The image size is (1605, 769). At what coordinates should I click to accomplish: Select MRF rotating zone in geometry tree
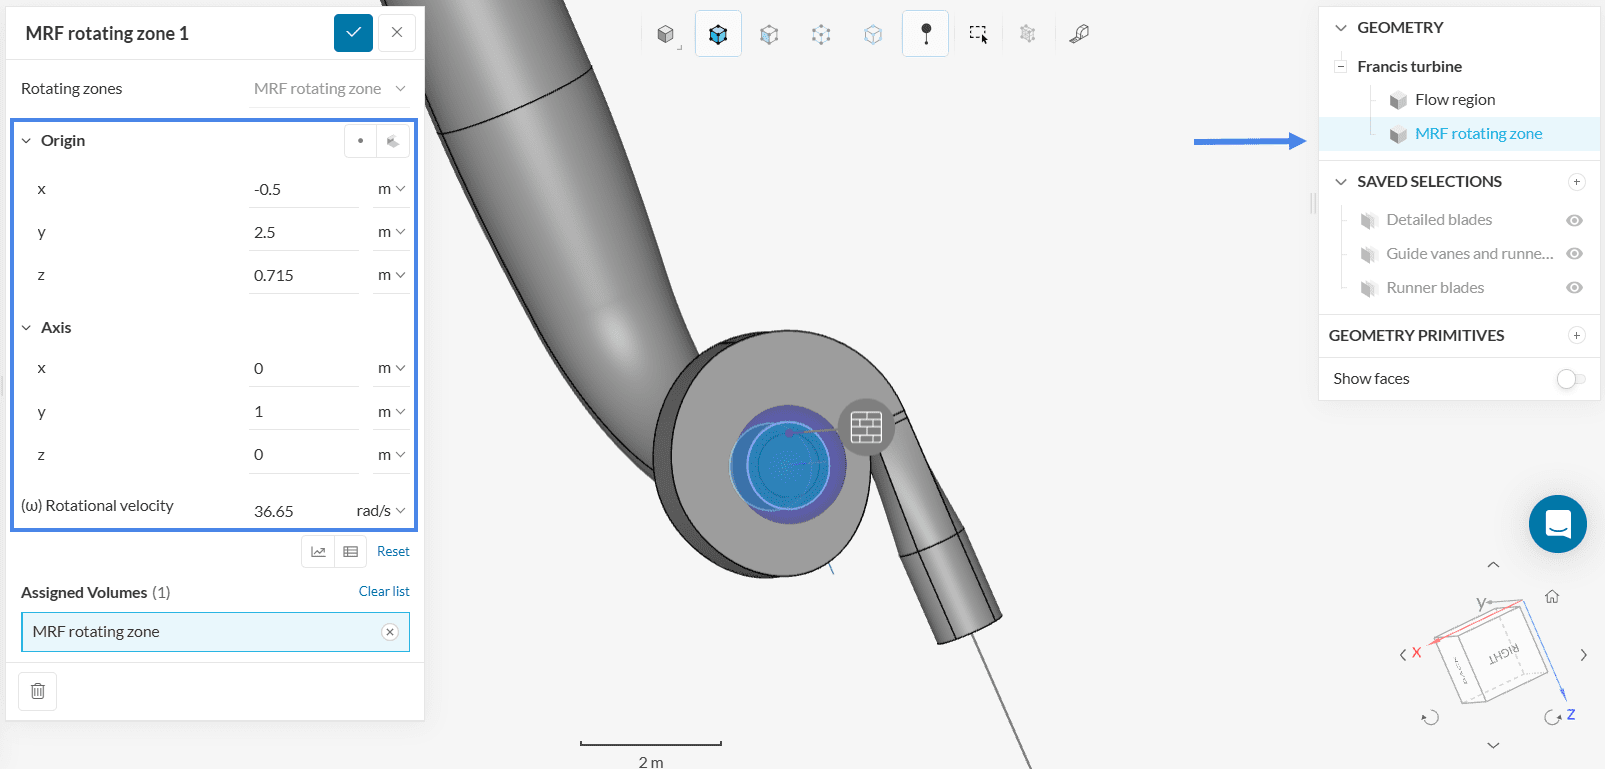(x=1477, y=134)
